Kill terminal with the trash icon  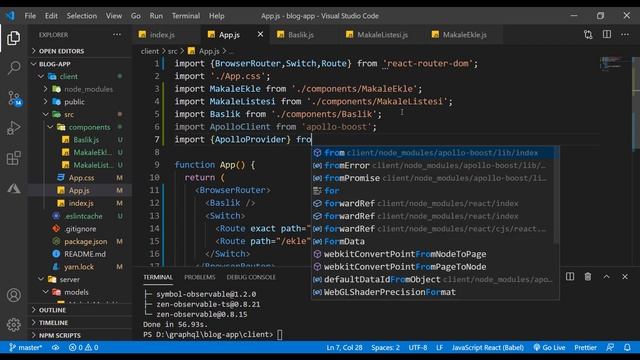(588, 277)
